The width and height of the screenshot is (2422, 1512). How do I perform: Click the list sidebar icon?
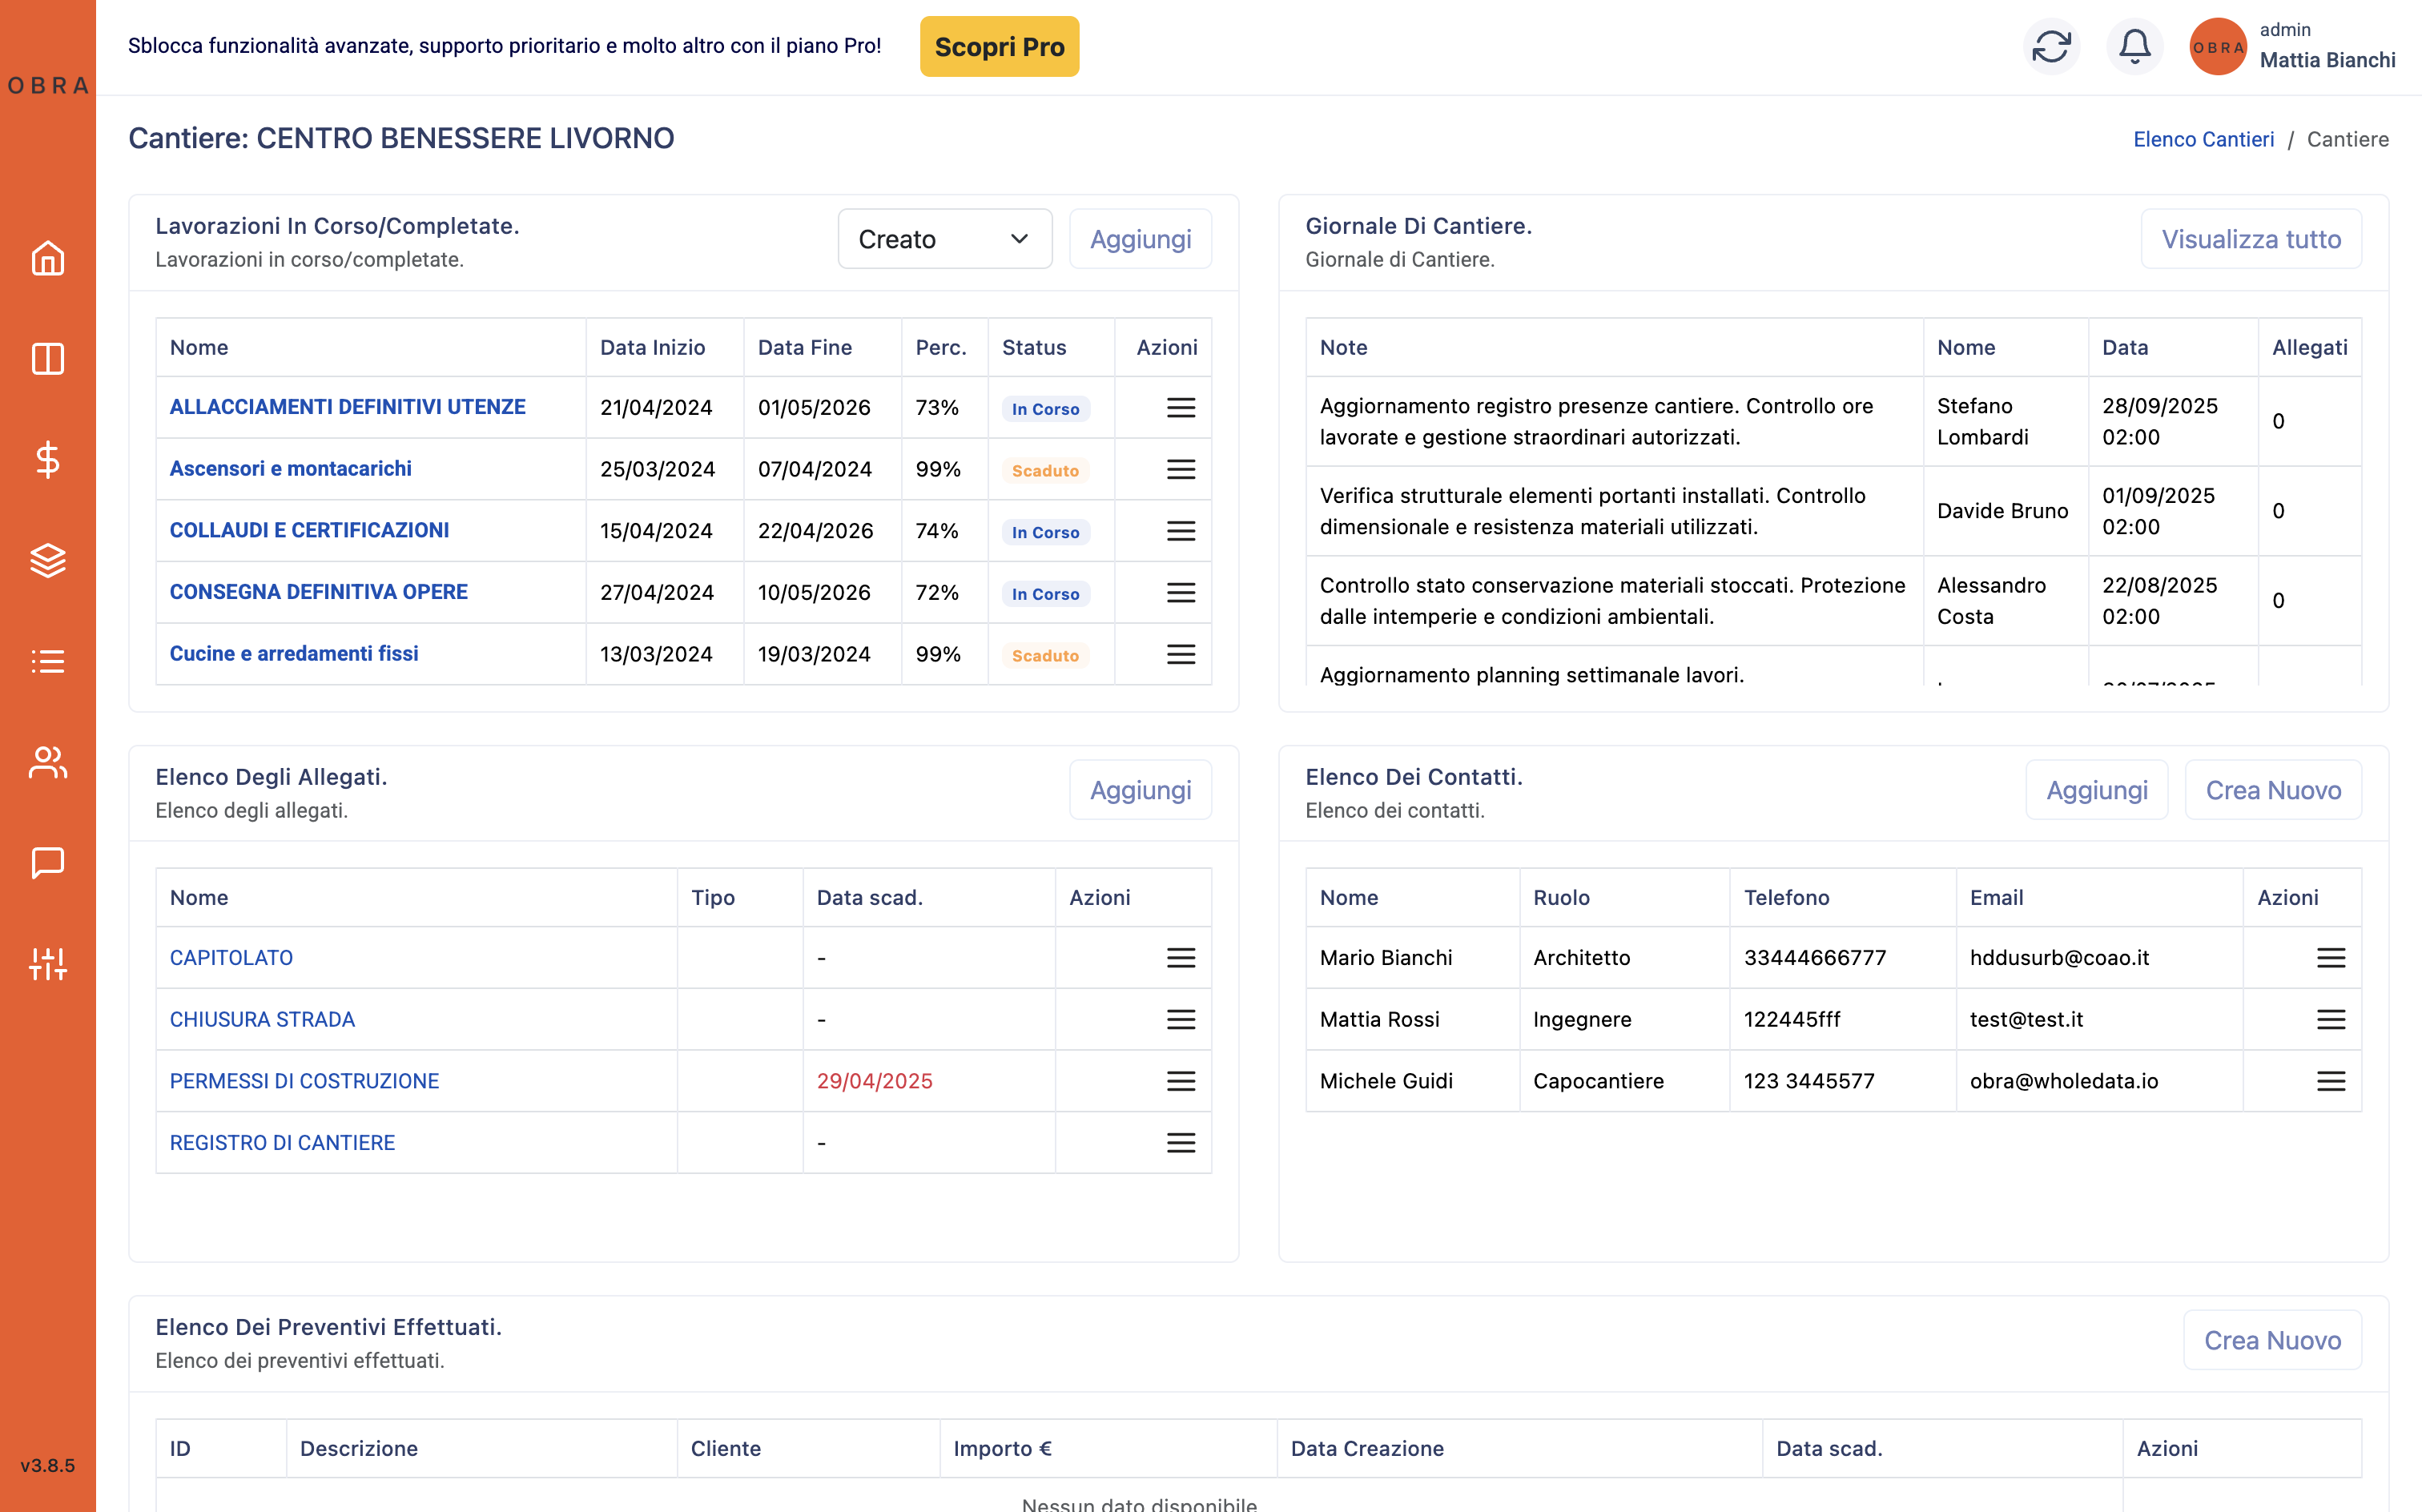[x=47, y=661]
